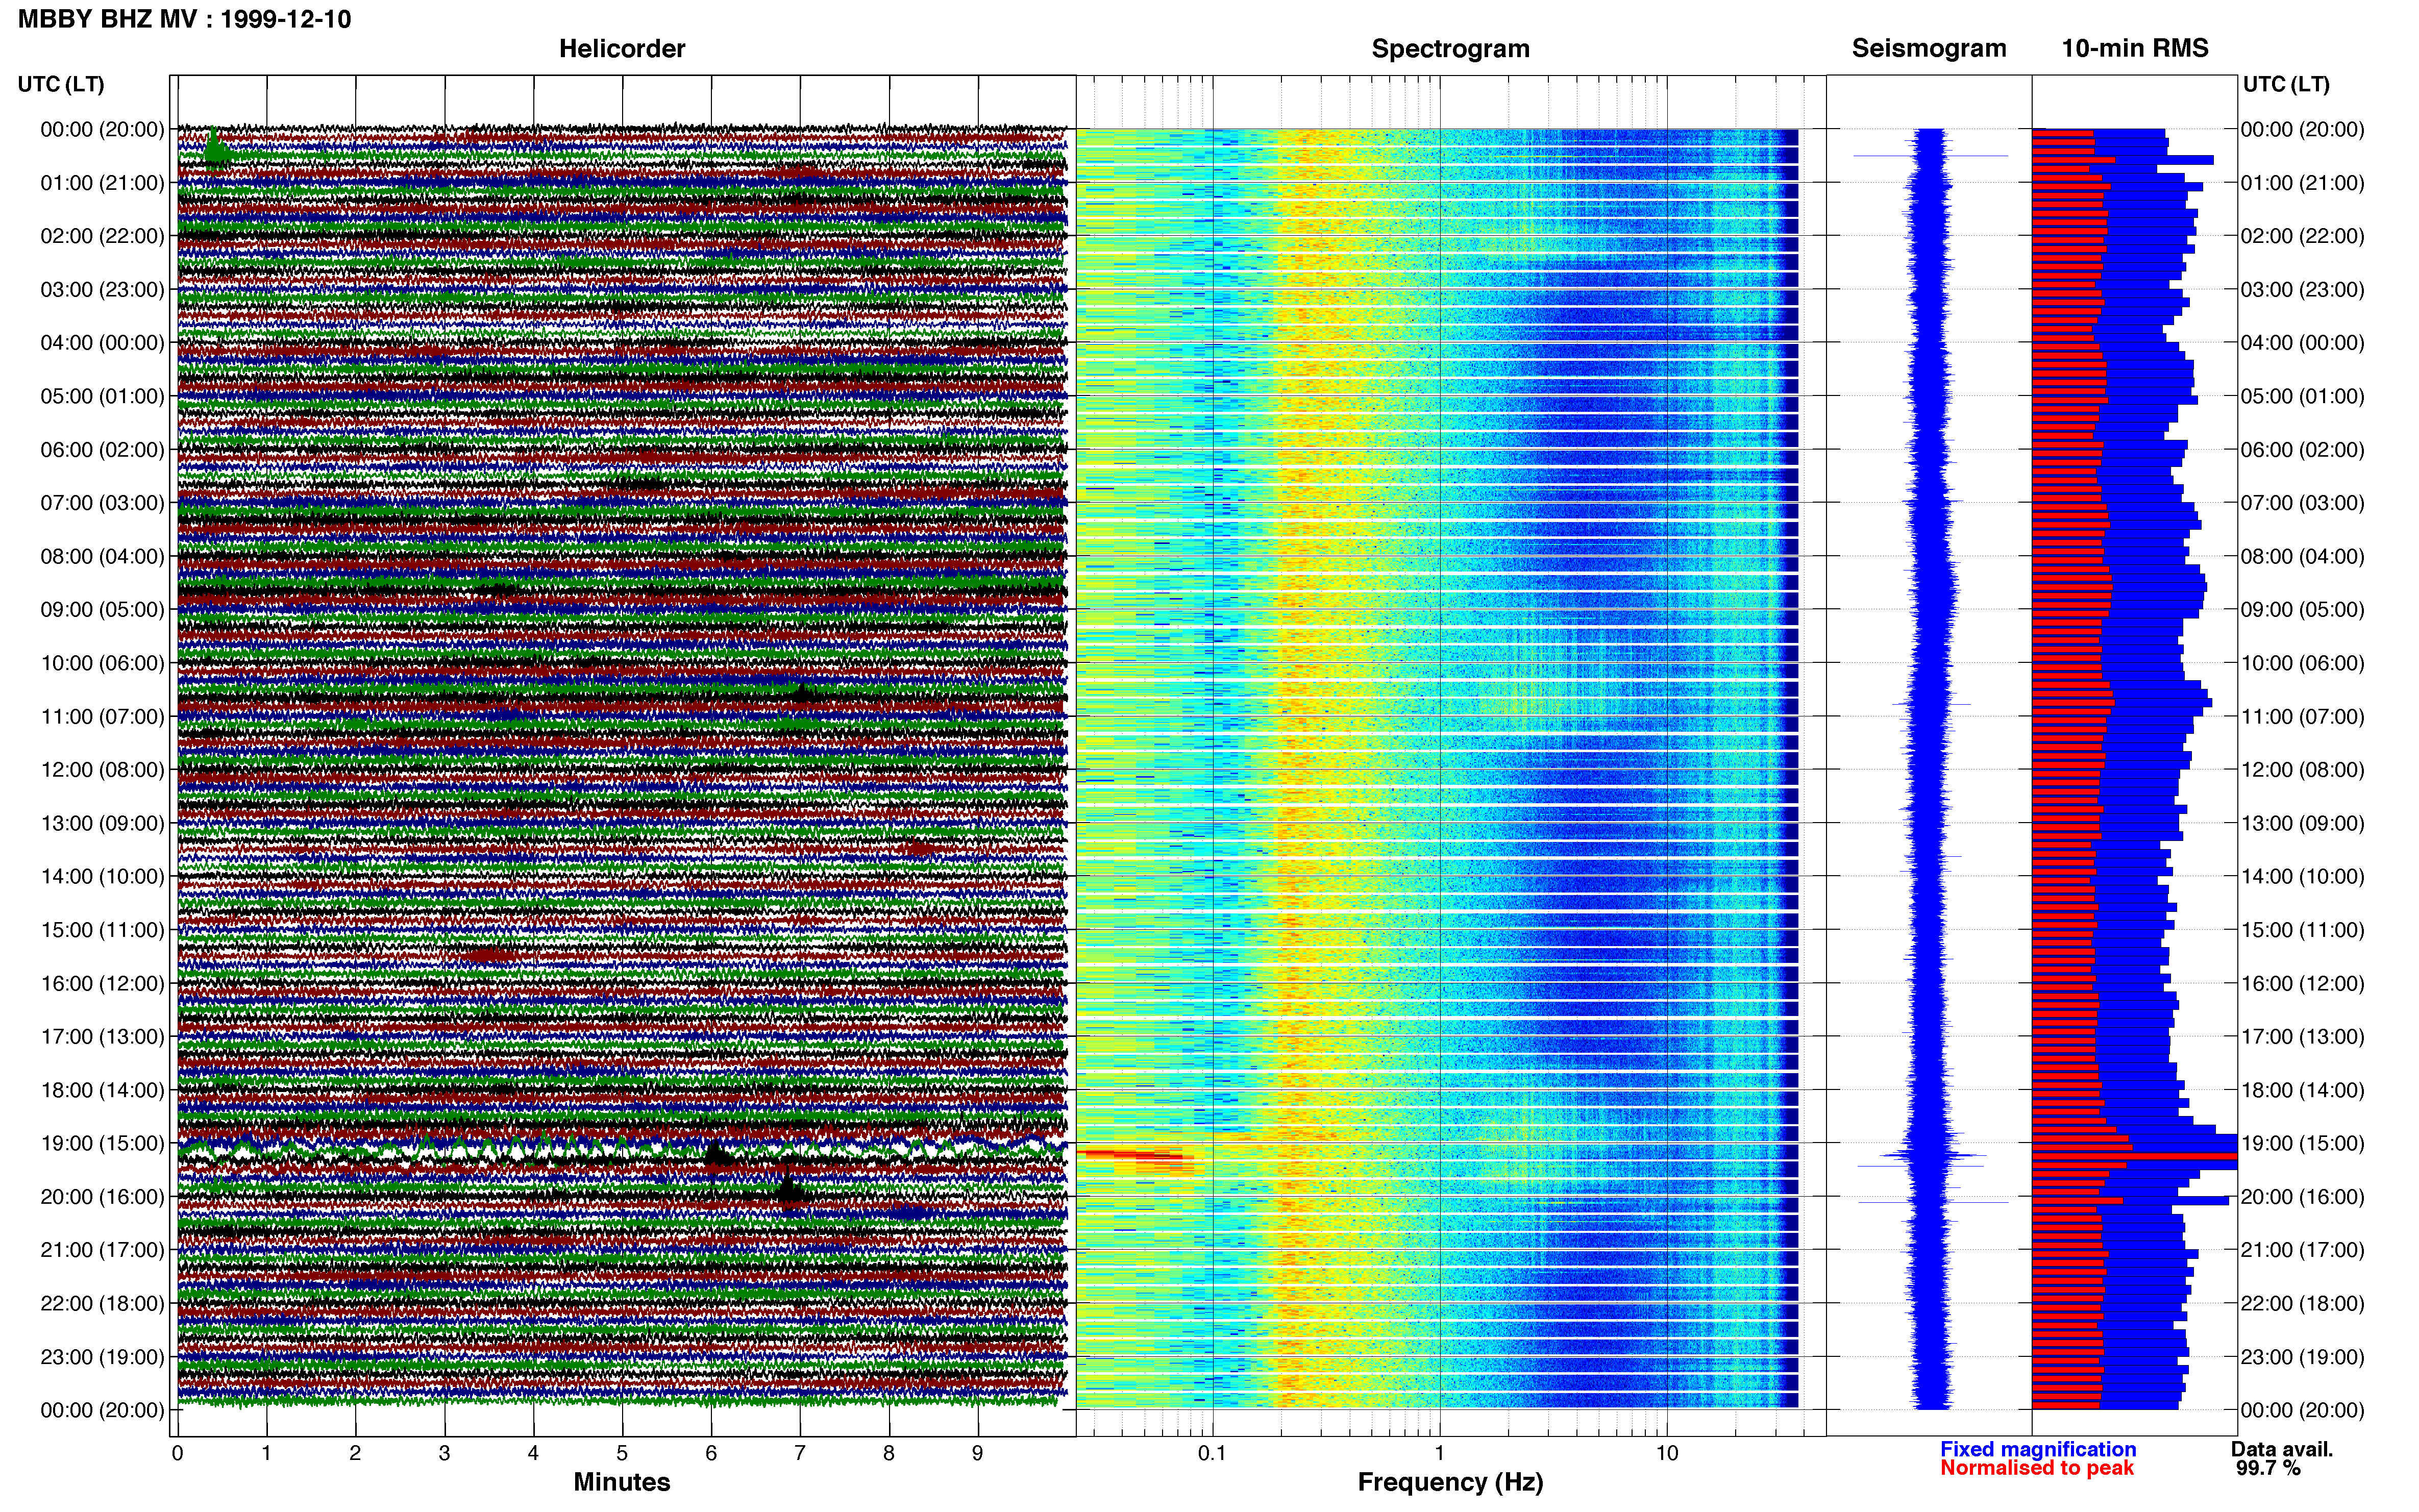Click left time label '12:00 (08:00)'
Screen dimensions: 2419x1512
click(x=102, y=770)
